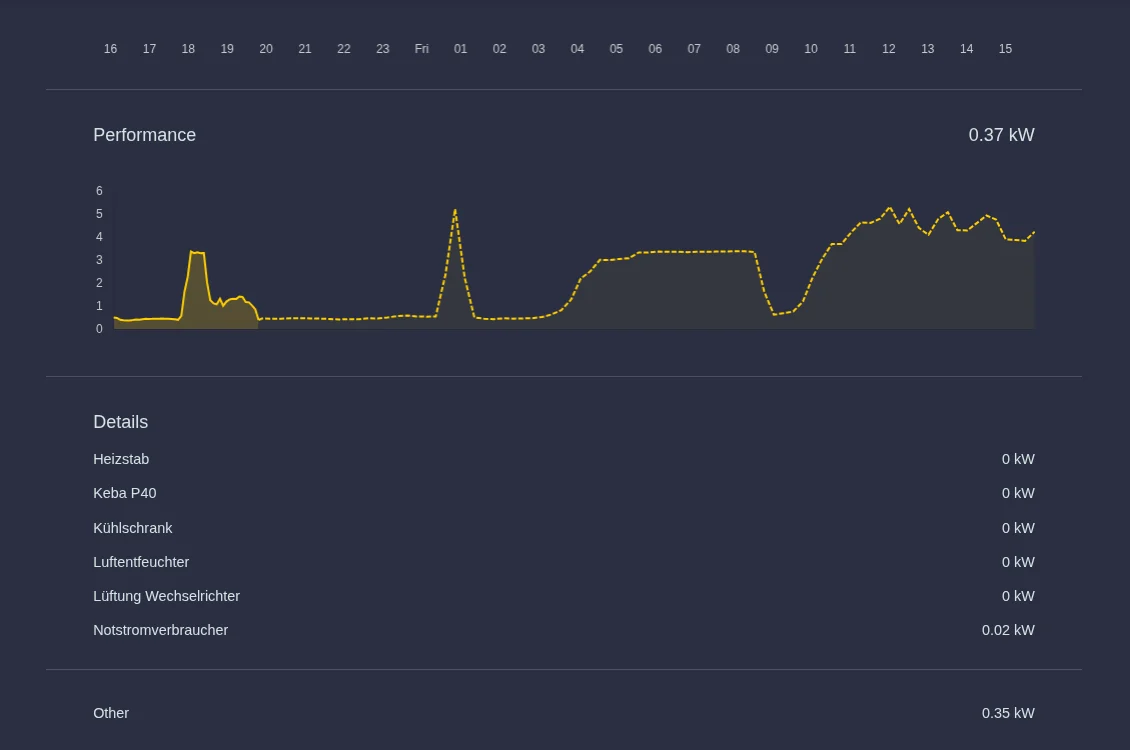Click hour 09 on the time axis

(772, 48)
